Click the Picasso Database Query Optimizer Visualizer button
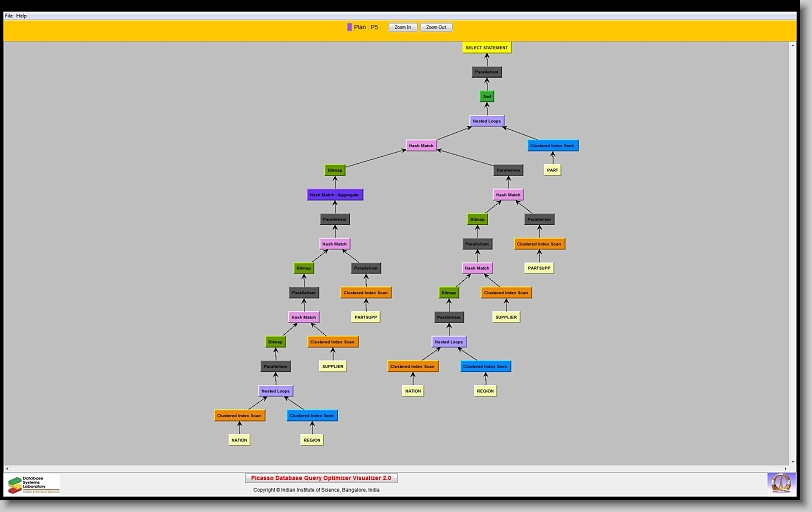 coord(321,478)
